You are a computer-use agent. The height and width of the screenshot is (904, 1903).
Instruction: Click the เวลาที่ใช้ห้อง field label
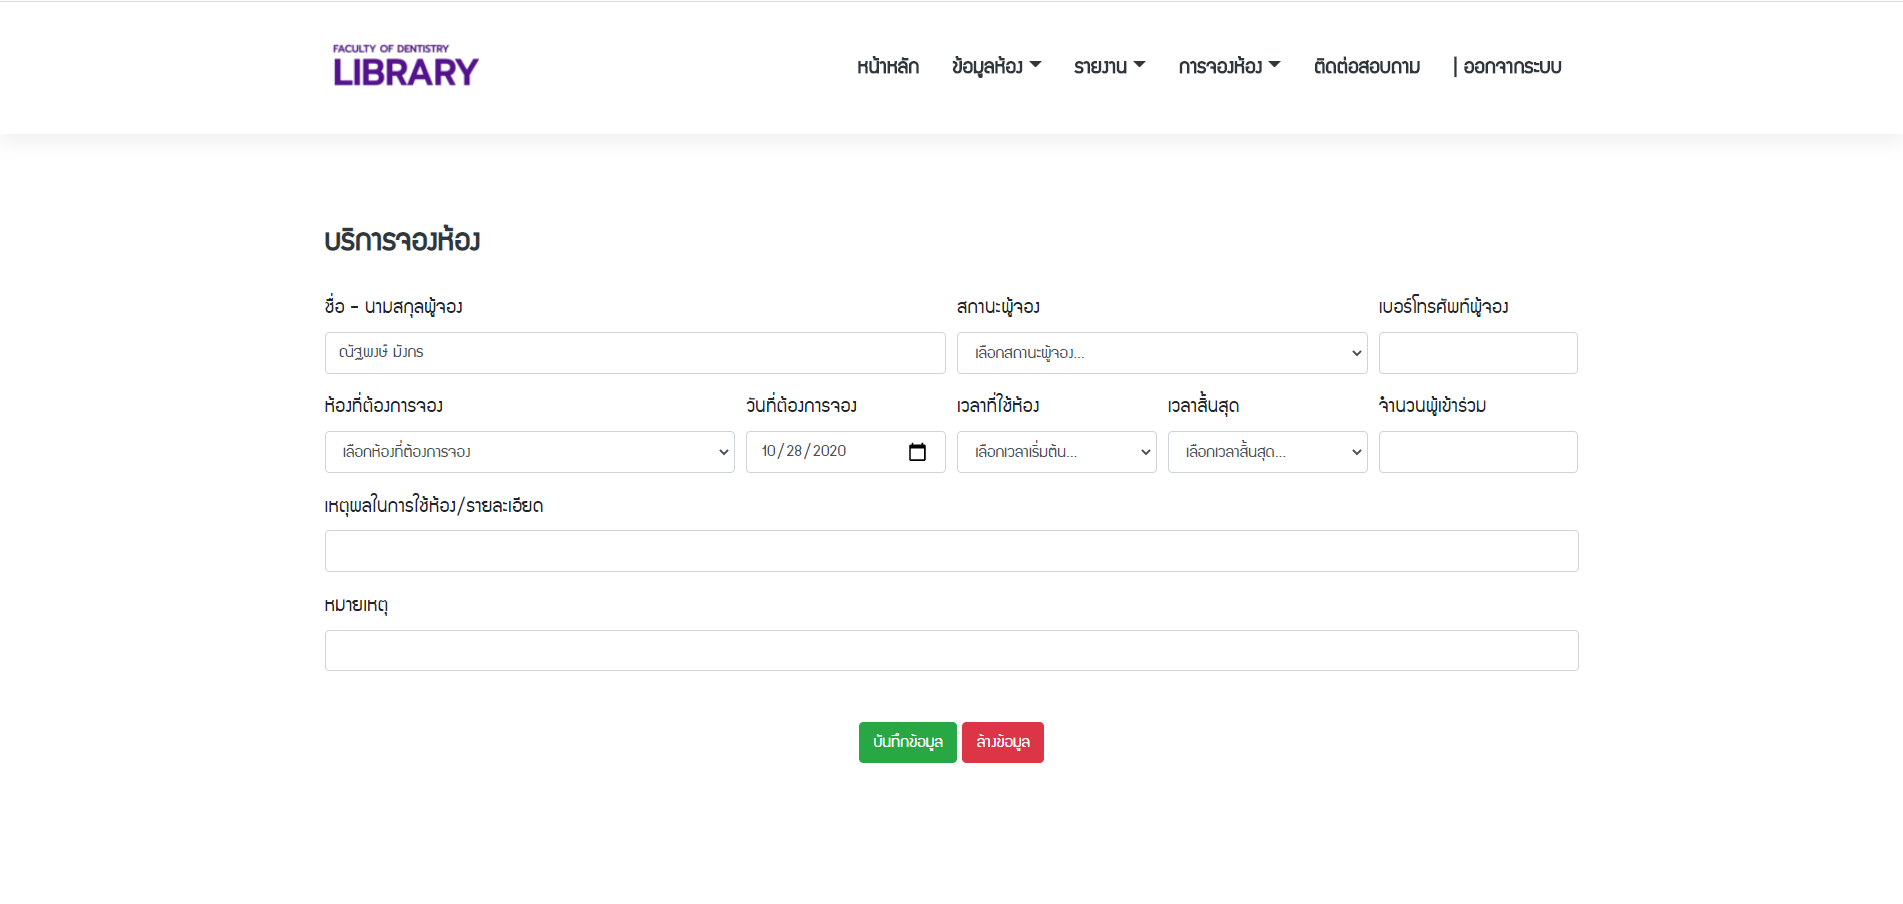998,405
